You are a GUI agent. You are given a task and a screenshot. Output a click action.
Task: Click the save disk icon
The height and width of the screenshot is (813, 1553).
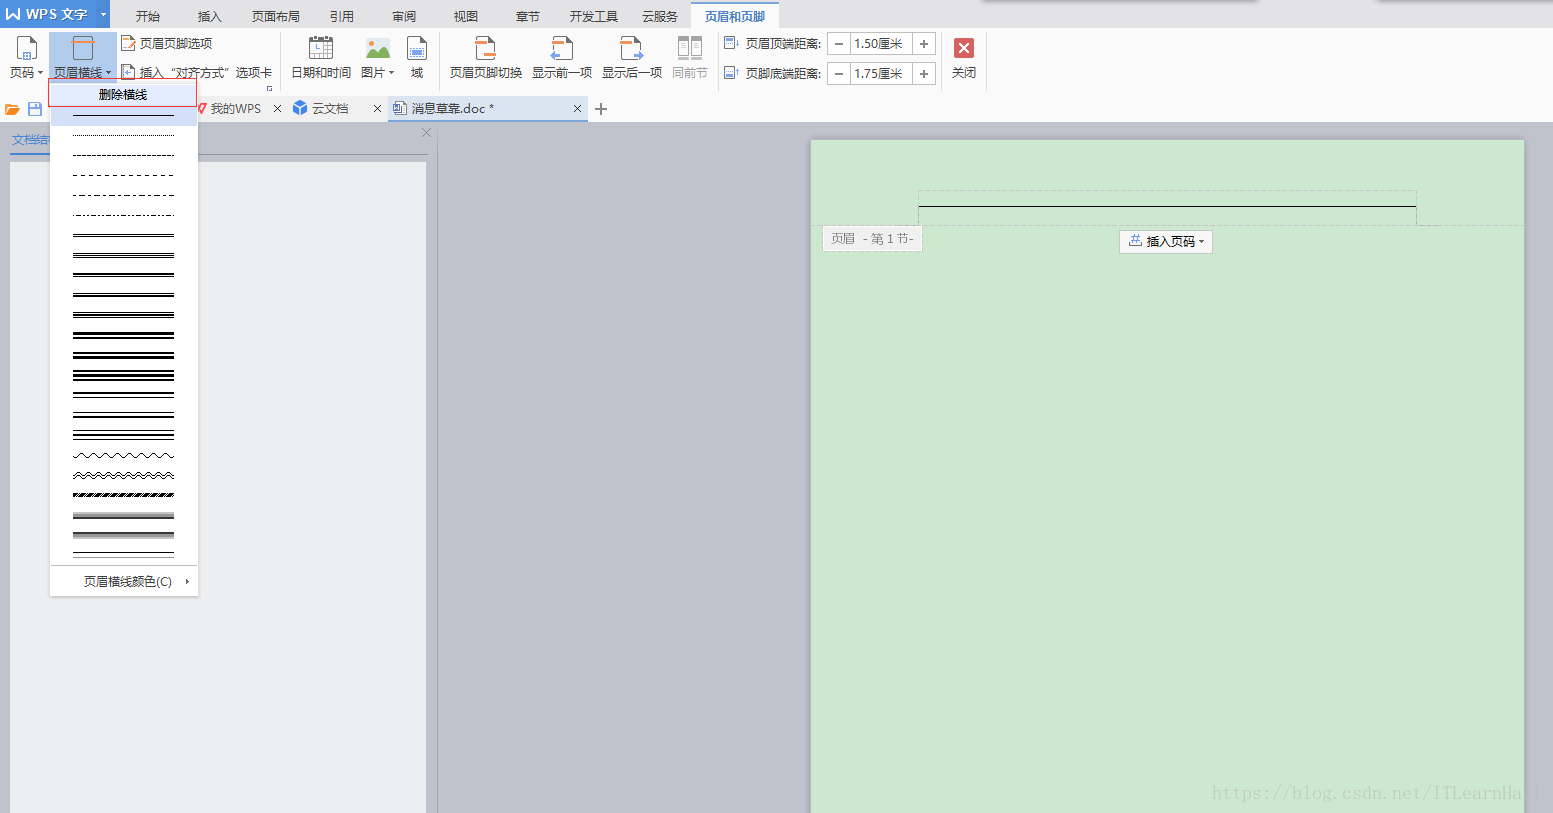point(35,109)
